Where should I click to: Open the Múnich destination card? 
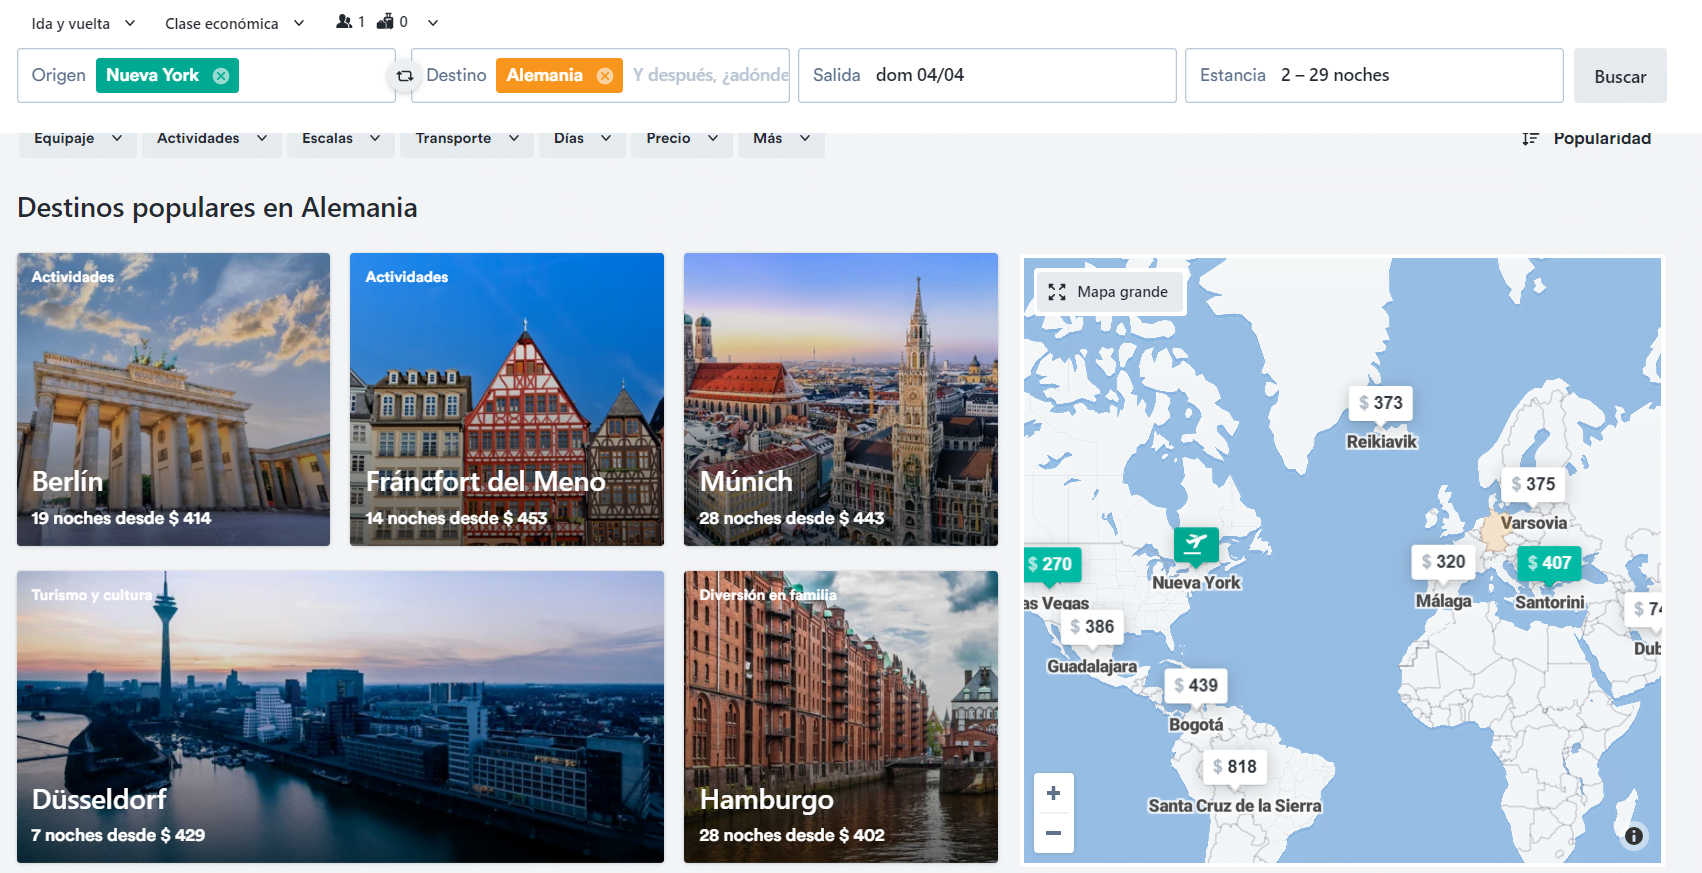[841, 399]
